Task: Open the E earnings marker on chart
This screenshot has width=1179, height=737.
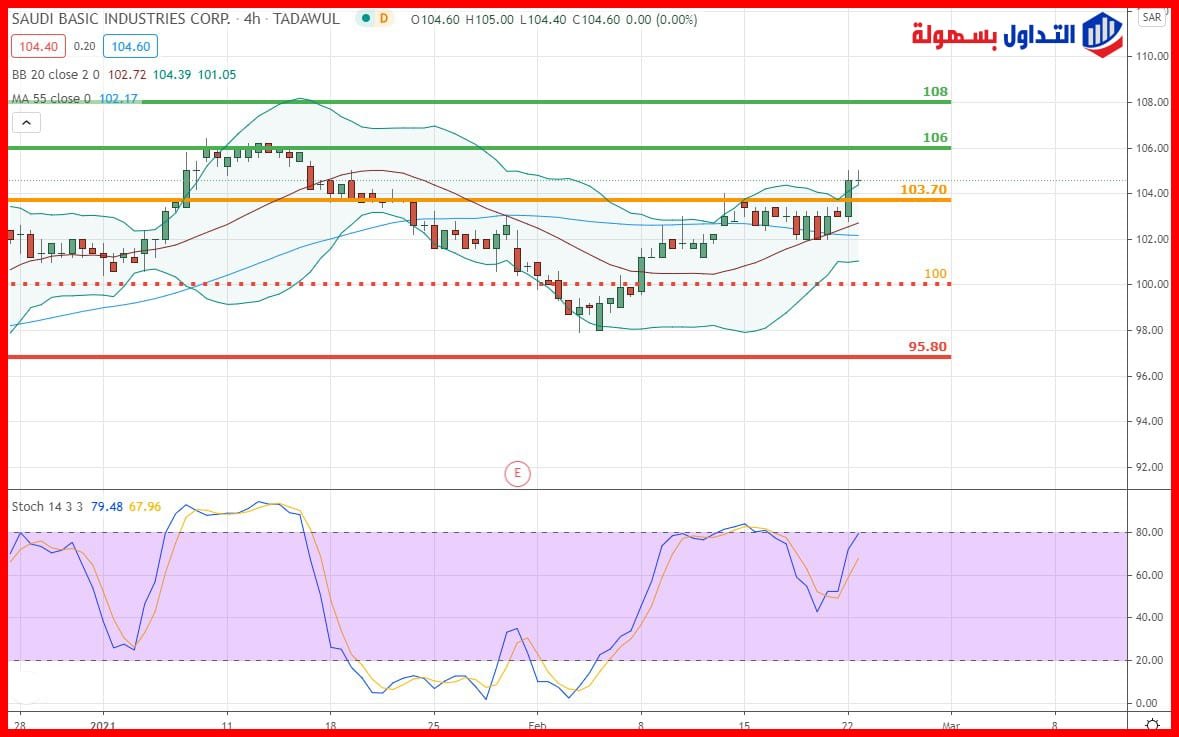Action: click(x=517, y=473)
